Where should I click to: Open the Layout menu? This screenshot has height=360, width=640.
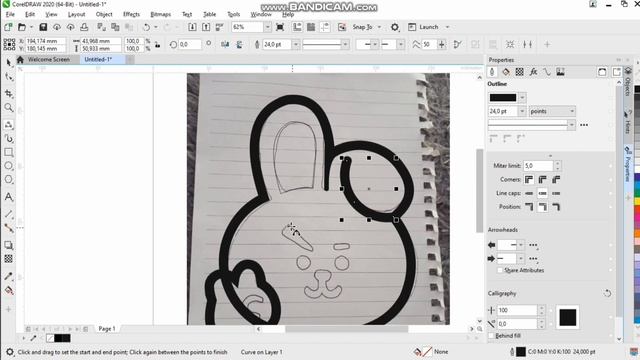(76, 14)
